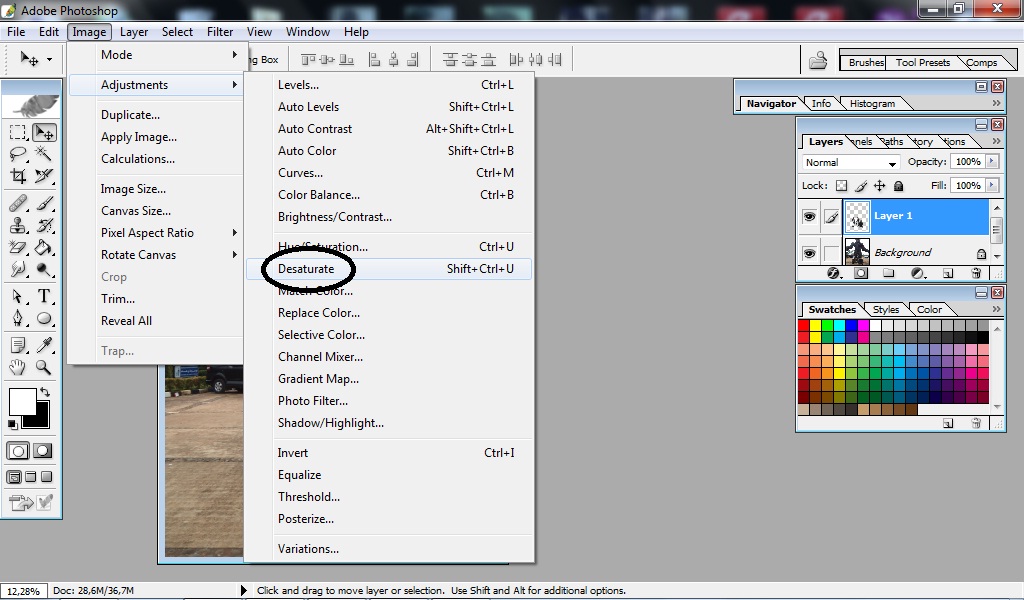This screenshot has width=1024, height=600.
Task: Open the File Browser icon
Action: click(x=818, y=61)
